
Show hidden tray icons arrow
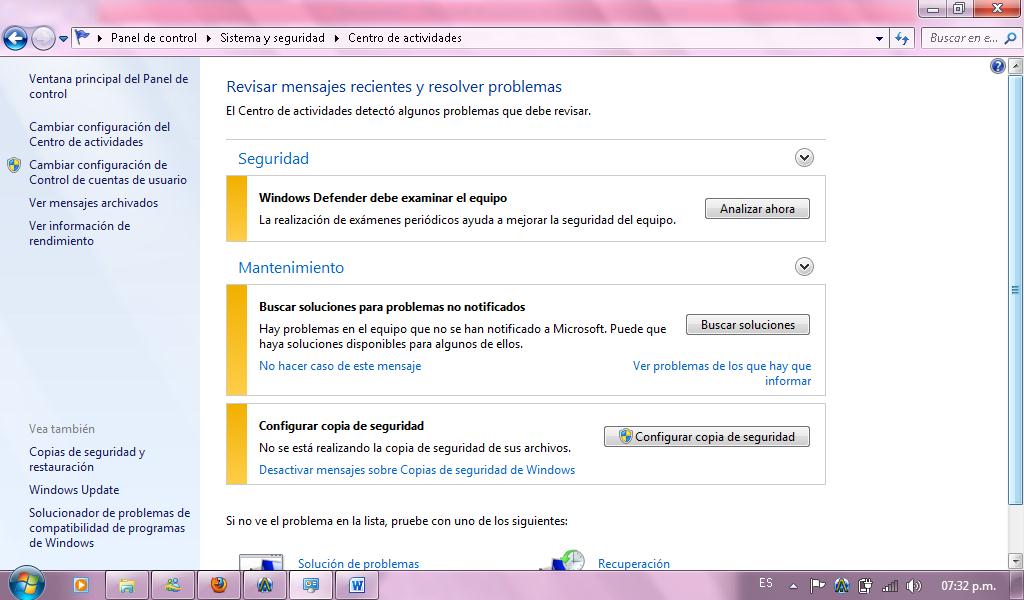pos(793,586)
